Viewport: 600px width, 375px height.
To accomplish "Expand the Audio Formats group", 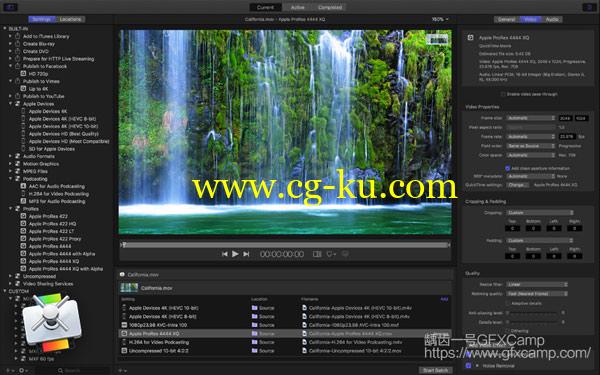I will click(x=11, y=156).
